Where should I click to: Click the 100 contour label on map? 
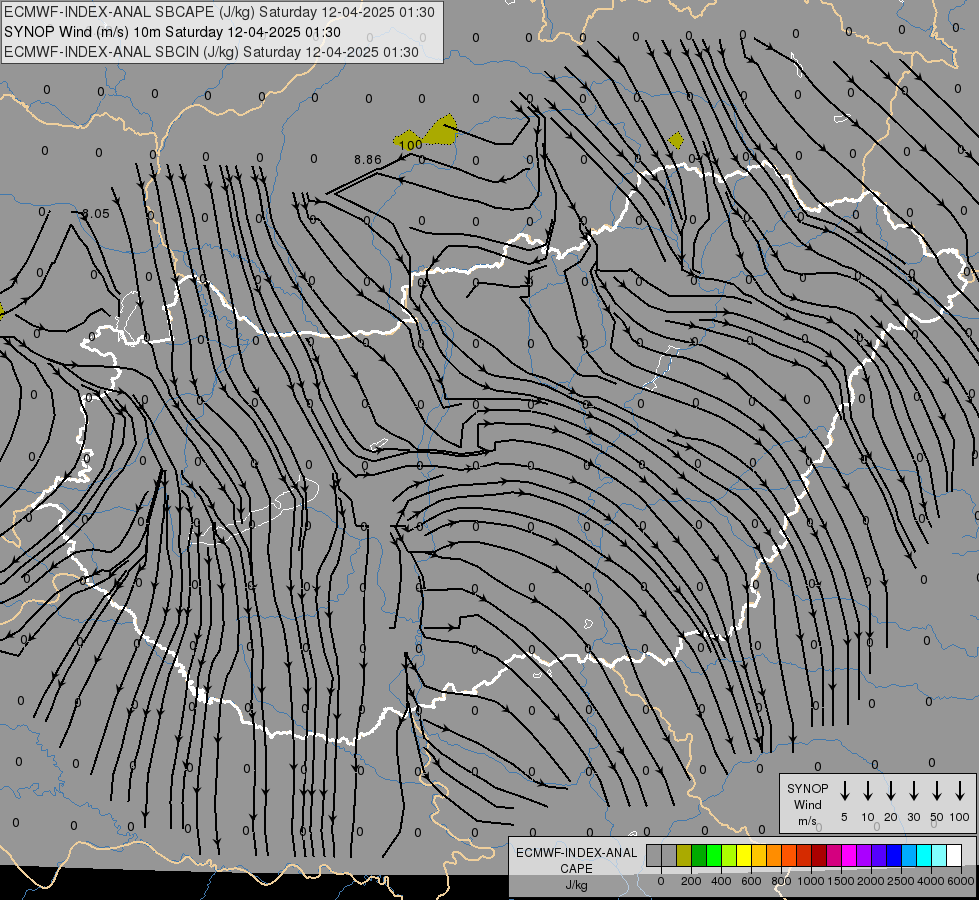click(410, 145)
